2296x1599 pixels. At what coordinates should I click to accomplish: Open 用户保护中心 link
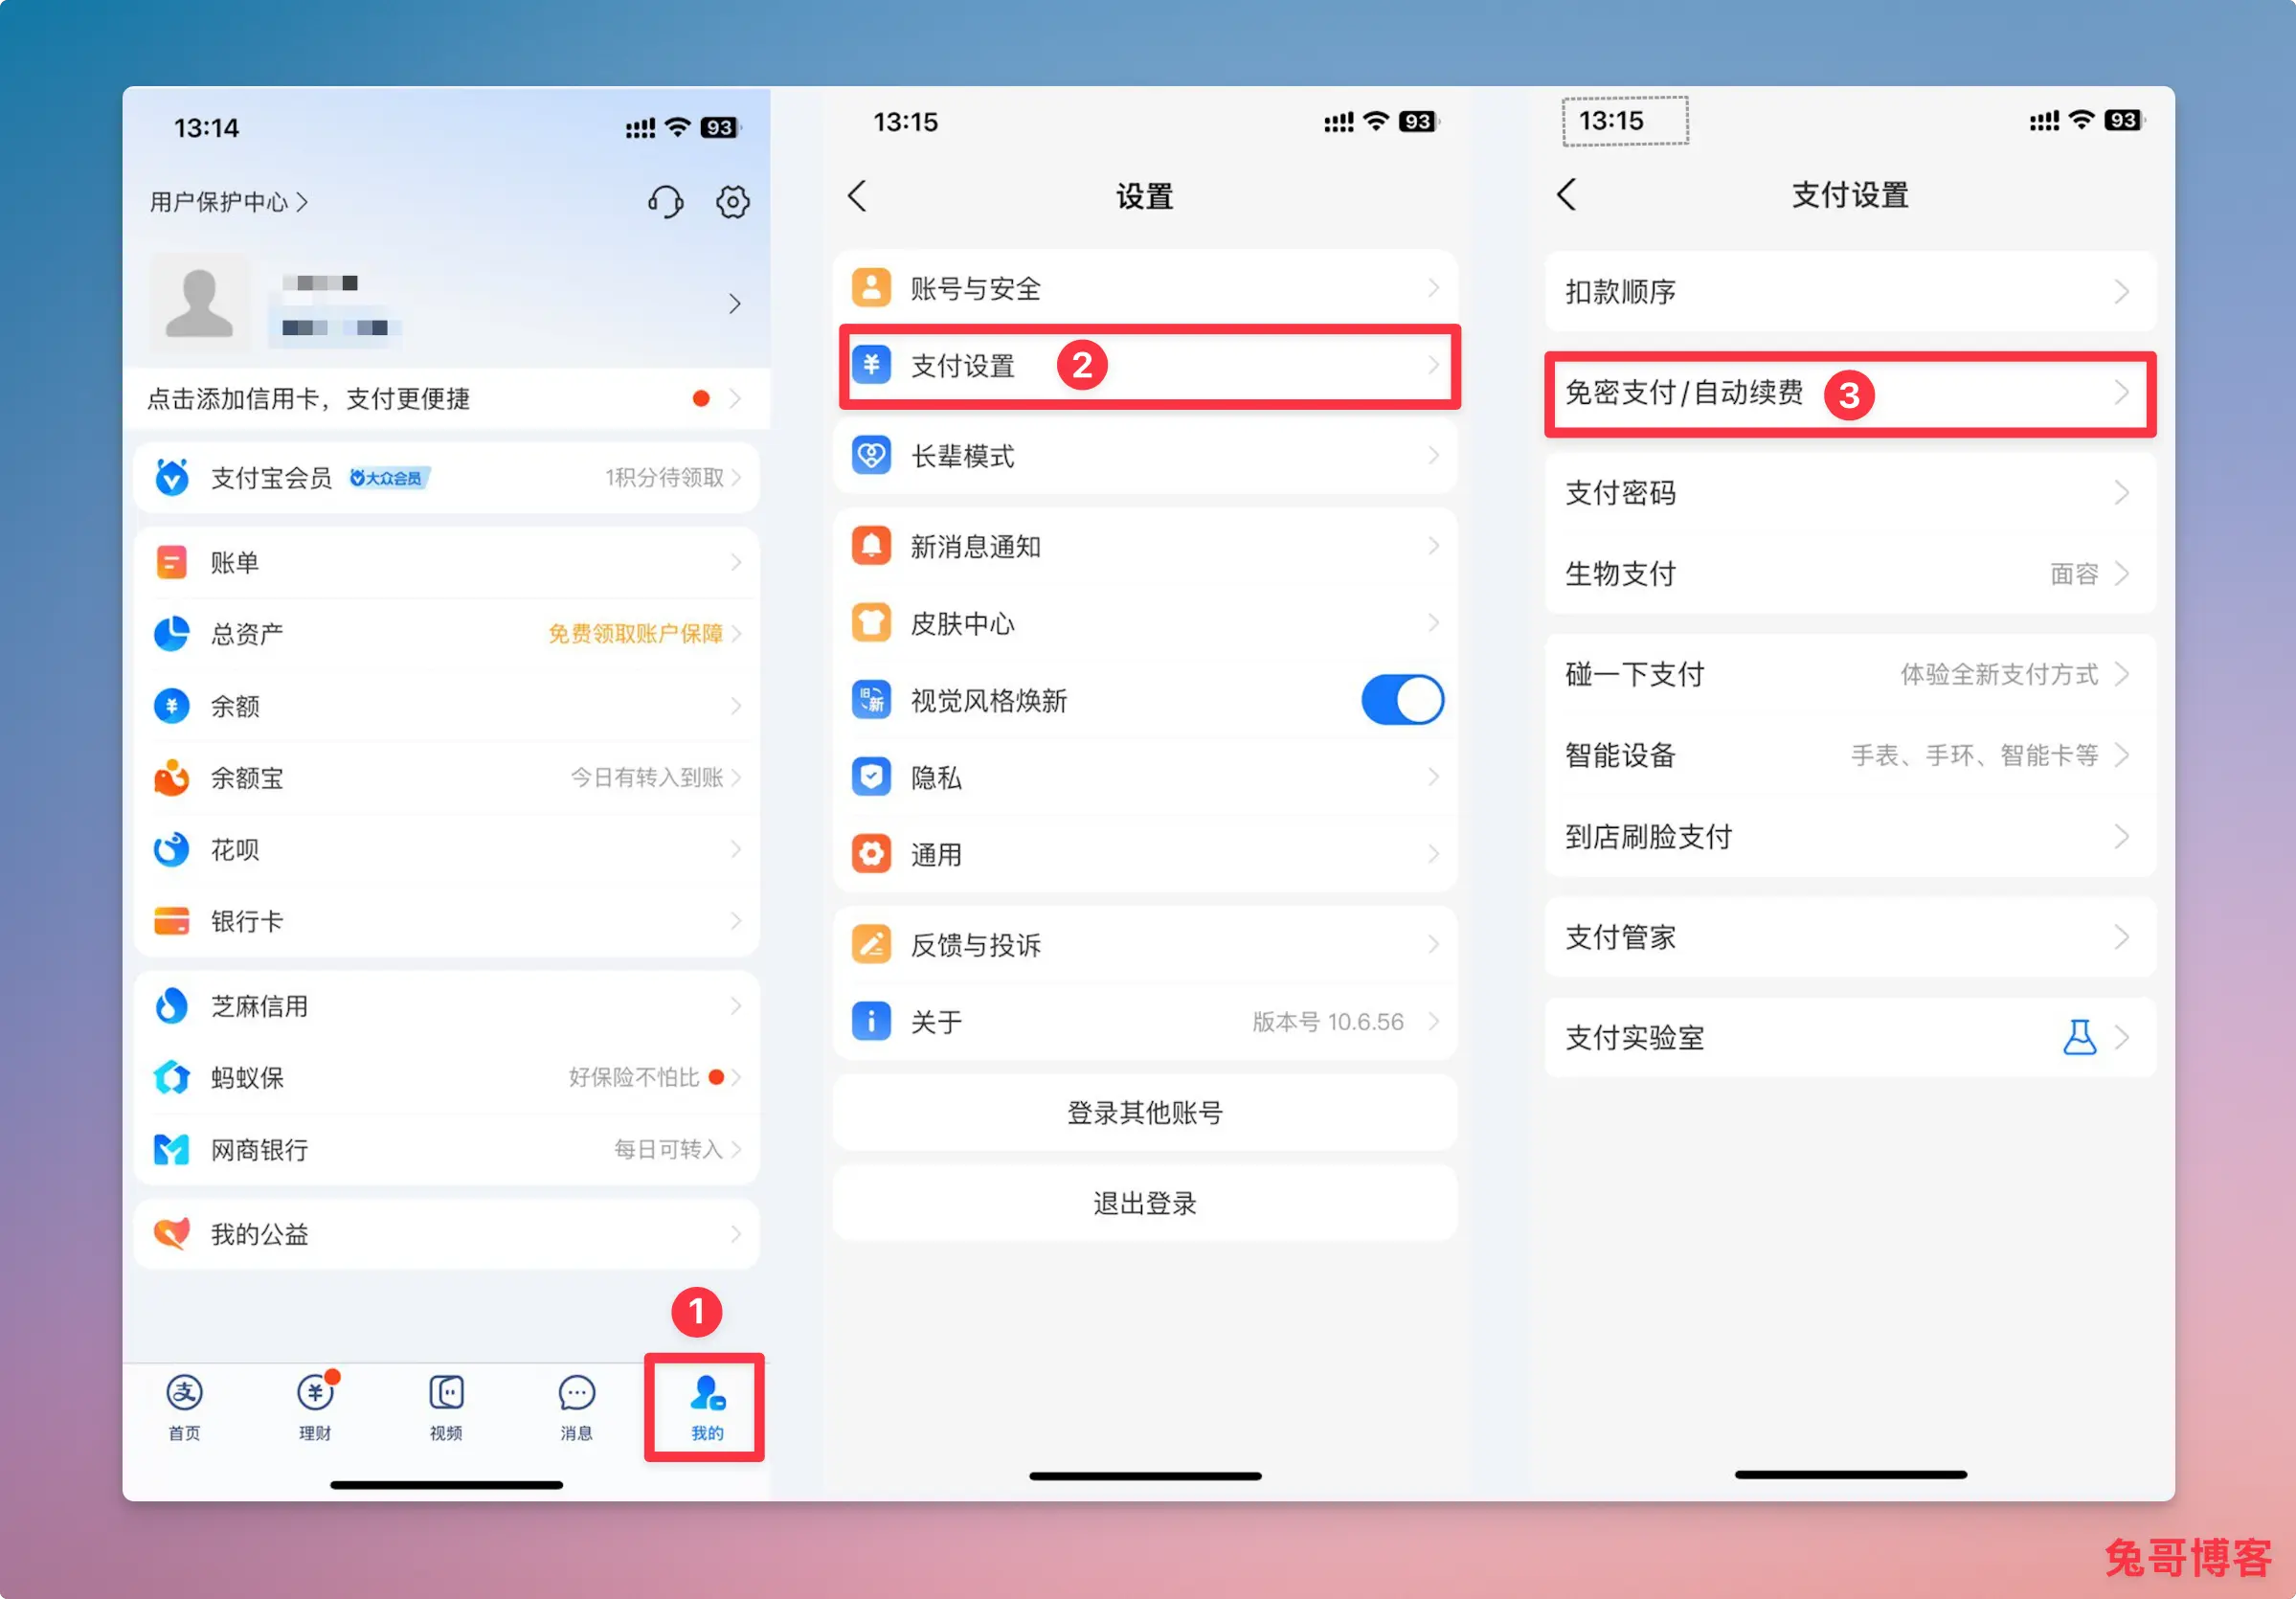[x=229, y=202]
